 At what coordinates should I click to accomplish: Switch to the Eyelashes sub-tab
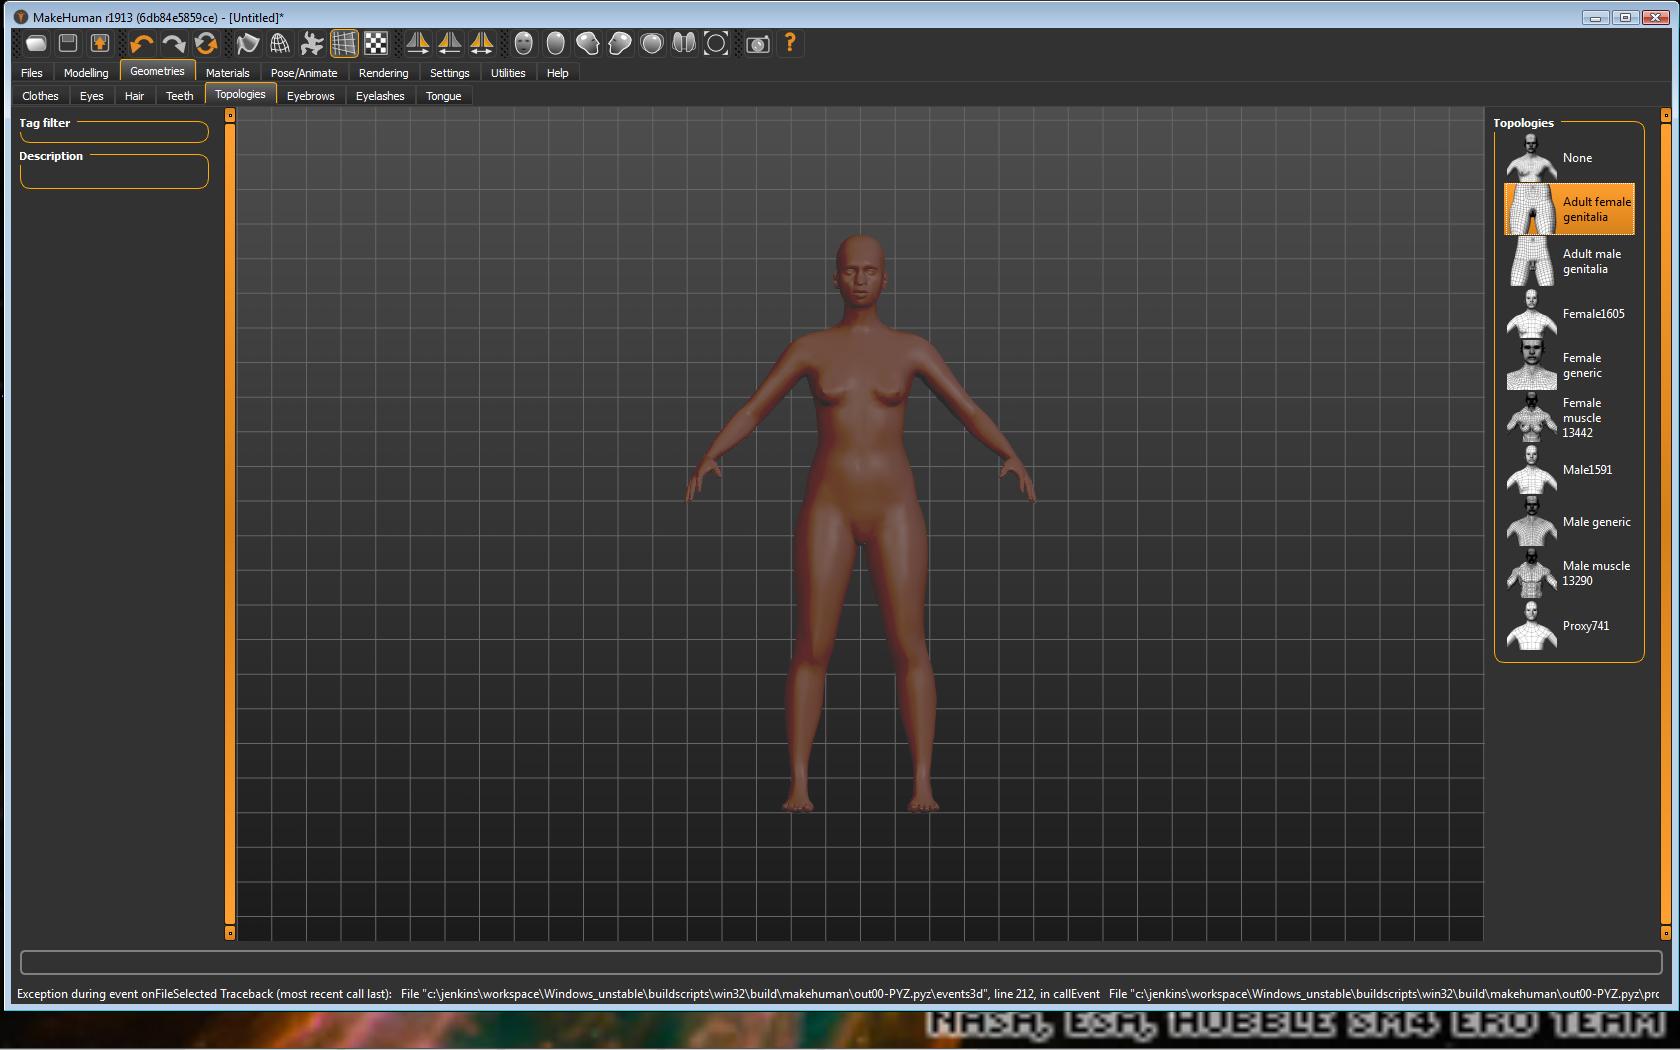click(380, 96)
